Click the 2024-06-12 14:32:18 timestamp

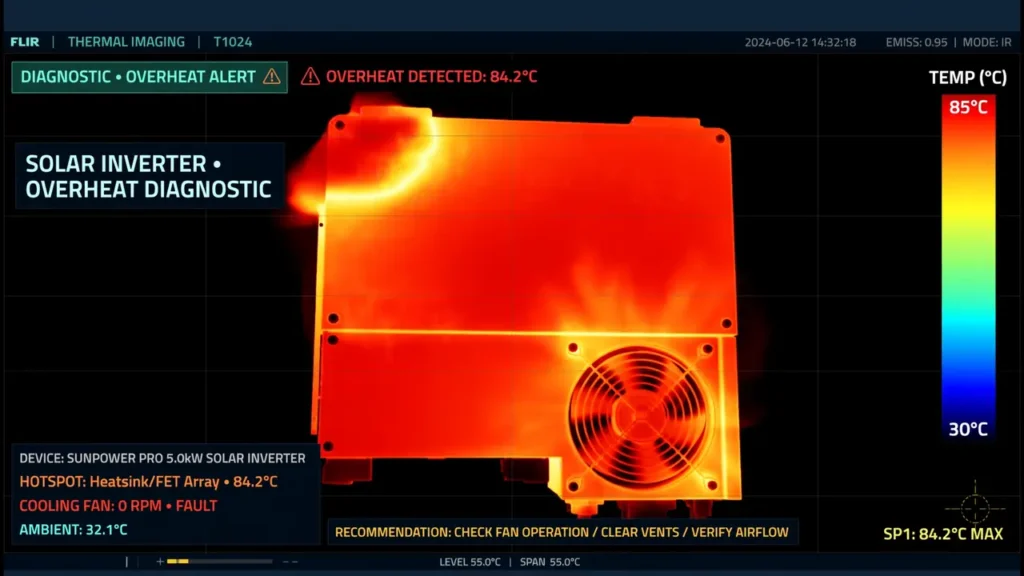click(x=800, y=42)
